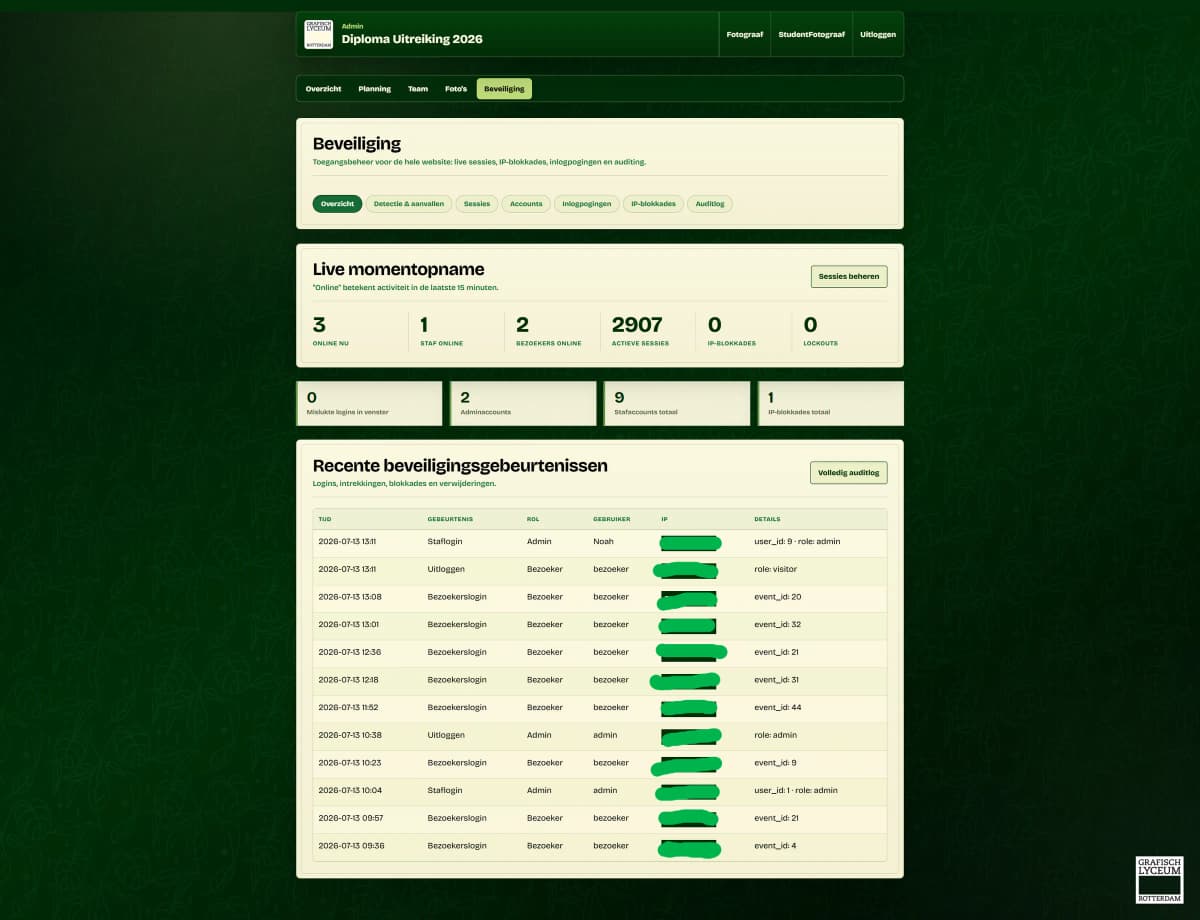Viewport: 1200px width, 920px height.
Task: Log out with the Uitloggen link
Action: click(878, 34)
